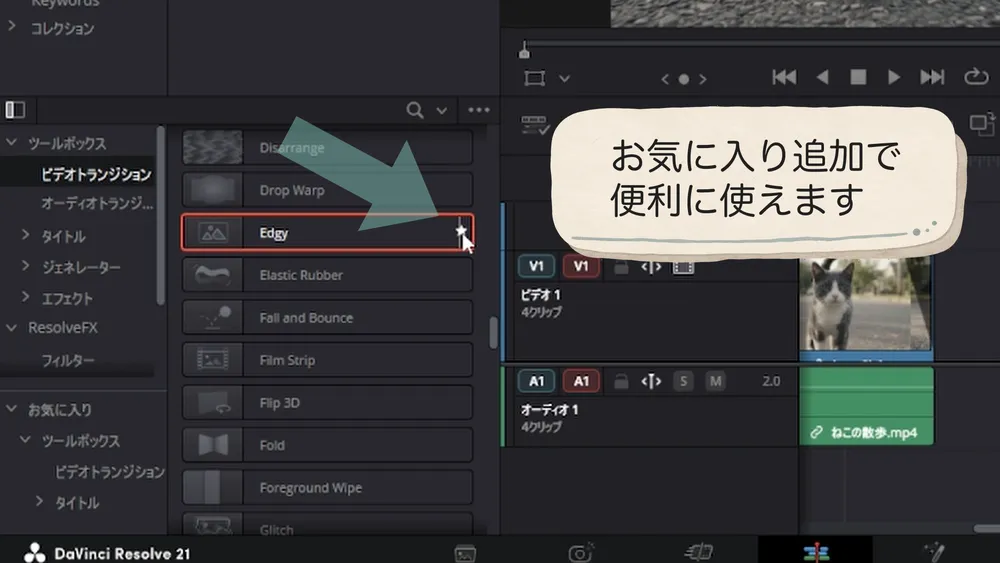This screenshot has width=1000, height=563.
Task: Click the keyframe navigation dot control
Action: [684, 79]
